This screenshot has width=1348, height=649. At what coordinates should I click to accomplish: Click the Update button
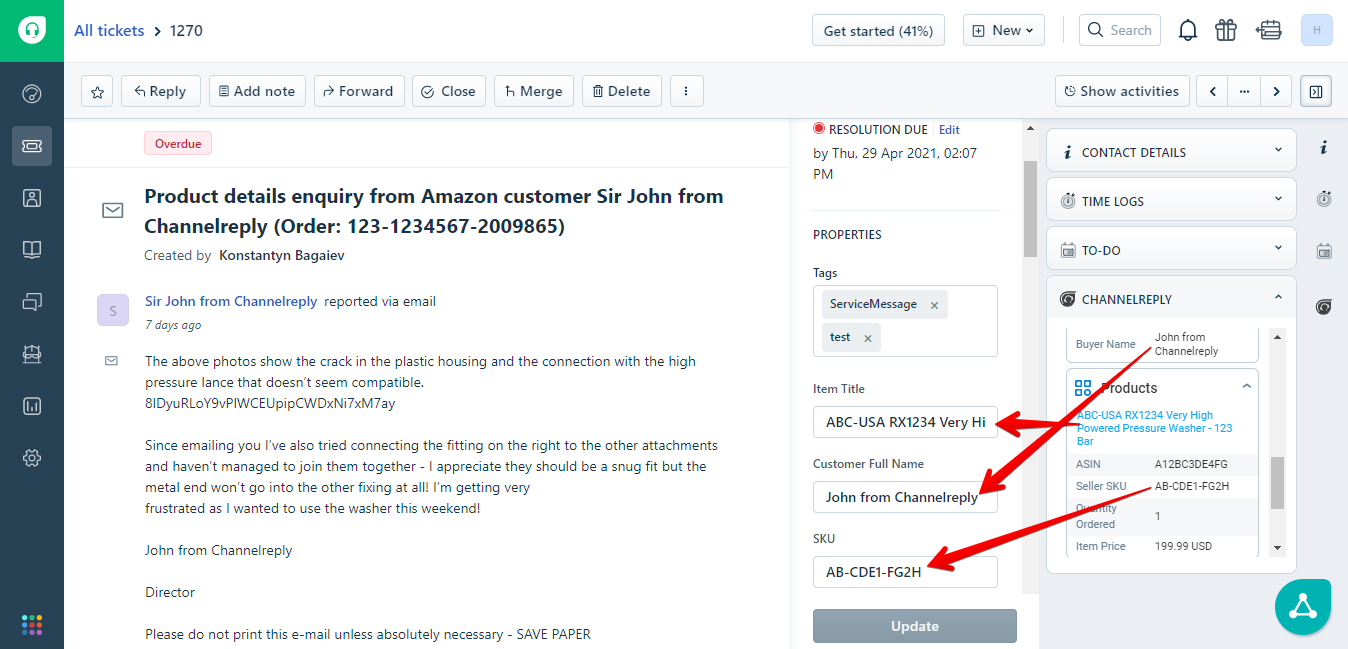click(x=915, y=626)
